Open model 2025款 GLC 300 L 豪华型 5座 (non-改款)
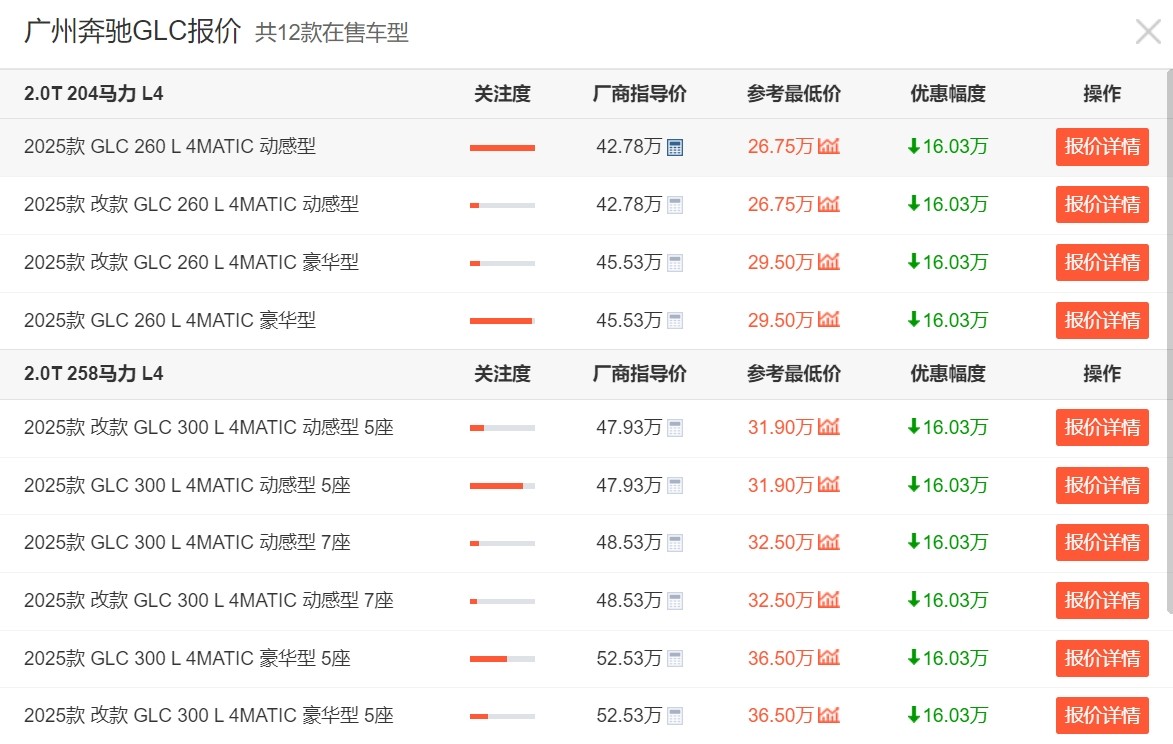Image resolution: width=1173 pixels, height=744 pixels. tap(187, 658)
